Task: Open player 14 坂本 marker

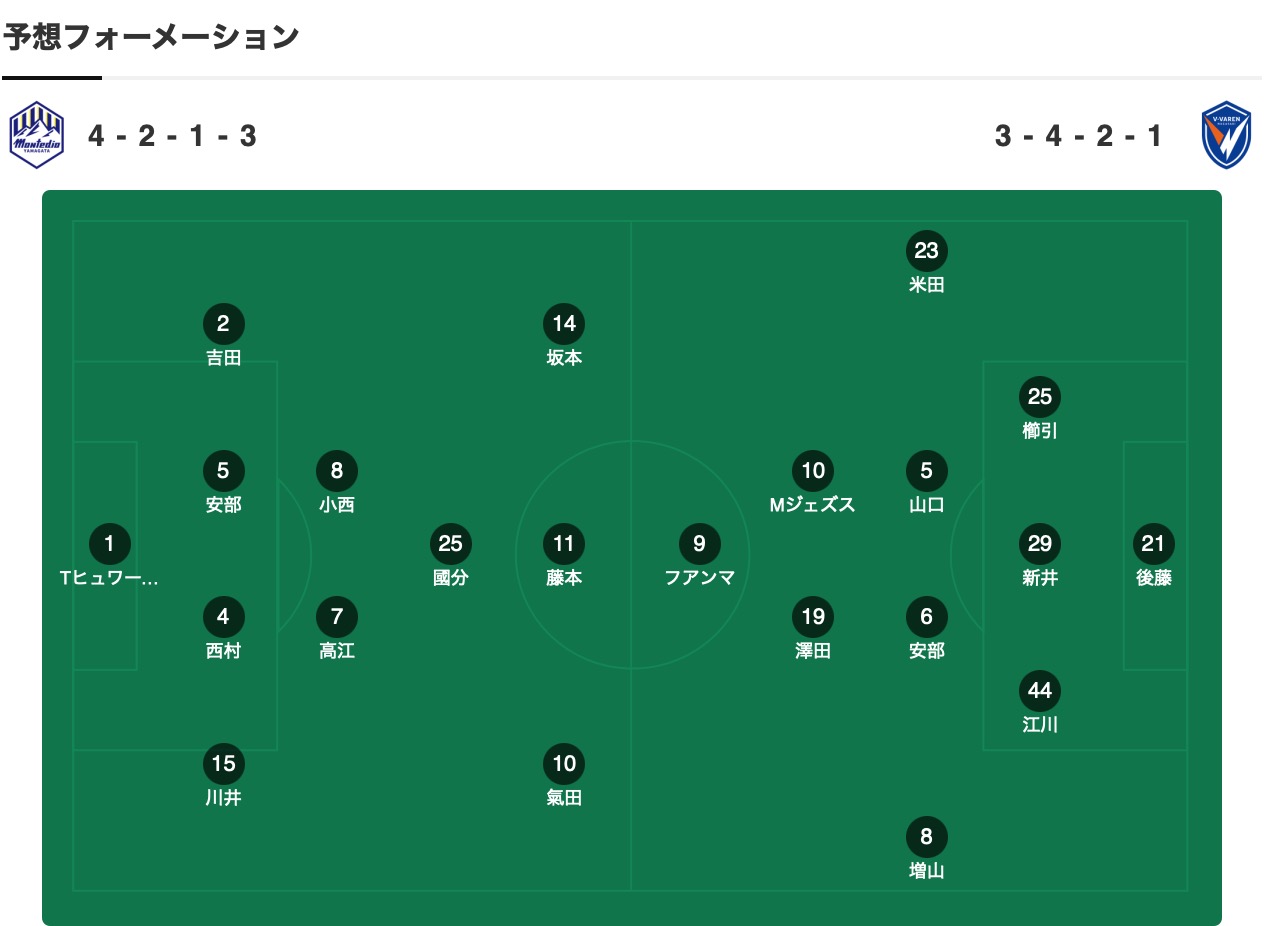Action: 564,324
